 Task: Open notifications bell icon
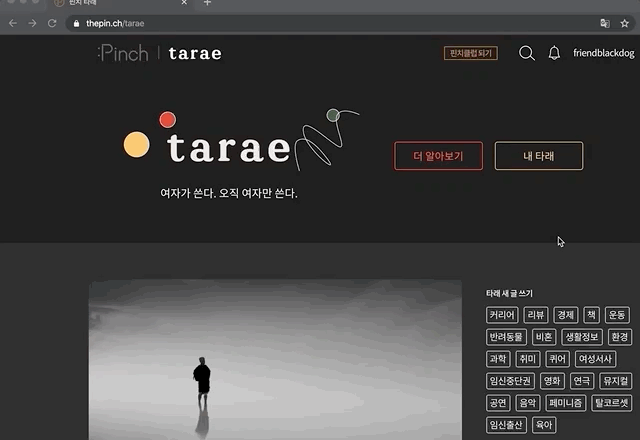point(554,53)
